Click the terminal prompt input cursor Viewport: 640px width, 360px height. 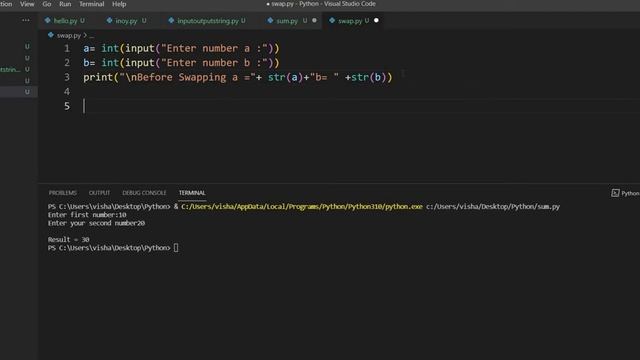tap(176, 248)
